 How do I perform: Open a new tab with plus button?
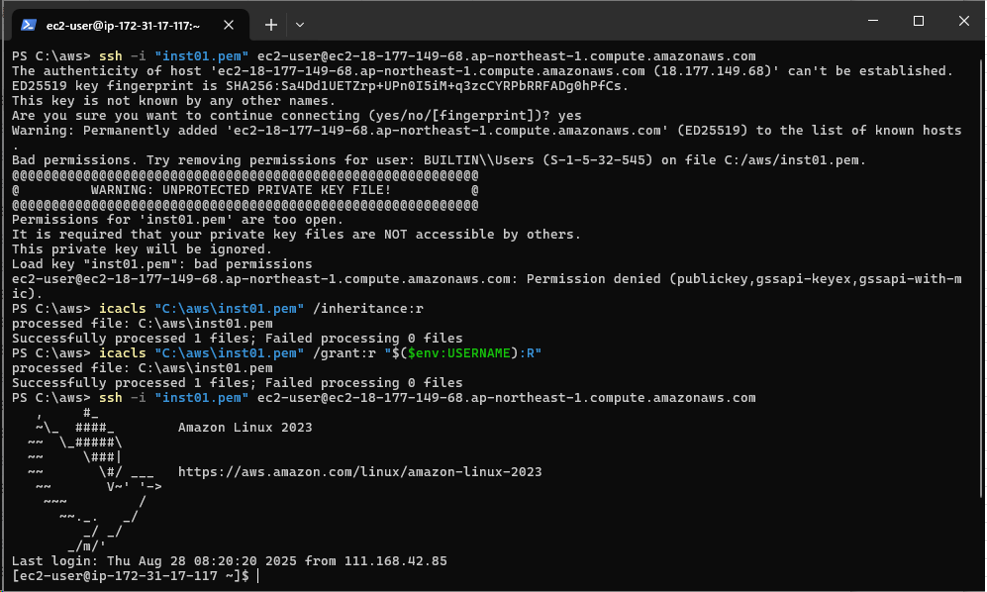[x=271, y=24]
